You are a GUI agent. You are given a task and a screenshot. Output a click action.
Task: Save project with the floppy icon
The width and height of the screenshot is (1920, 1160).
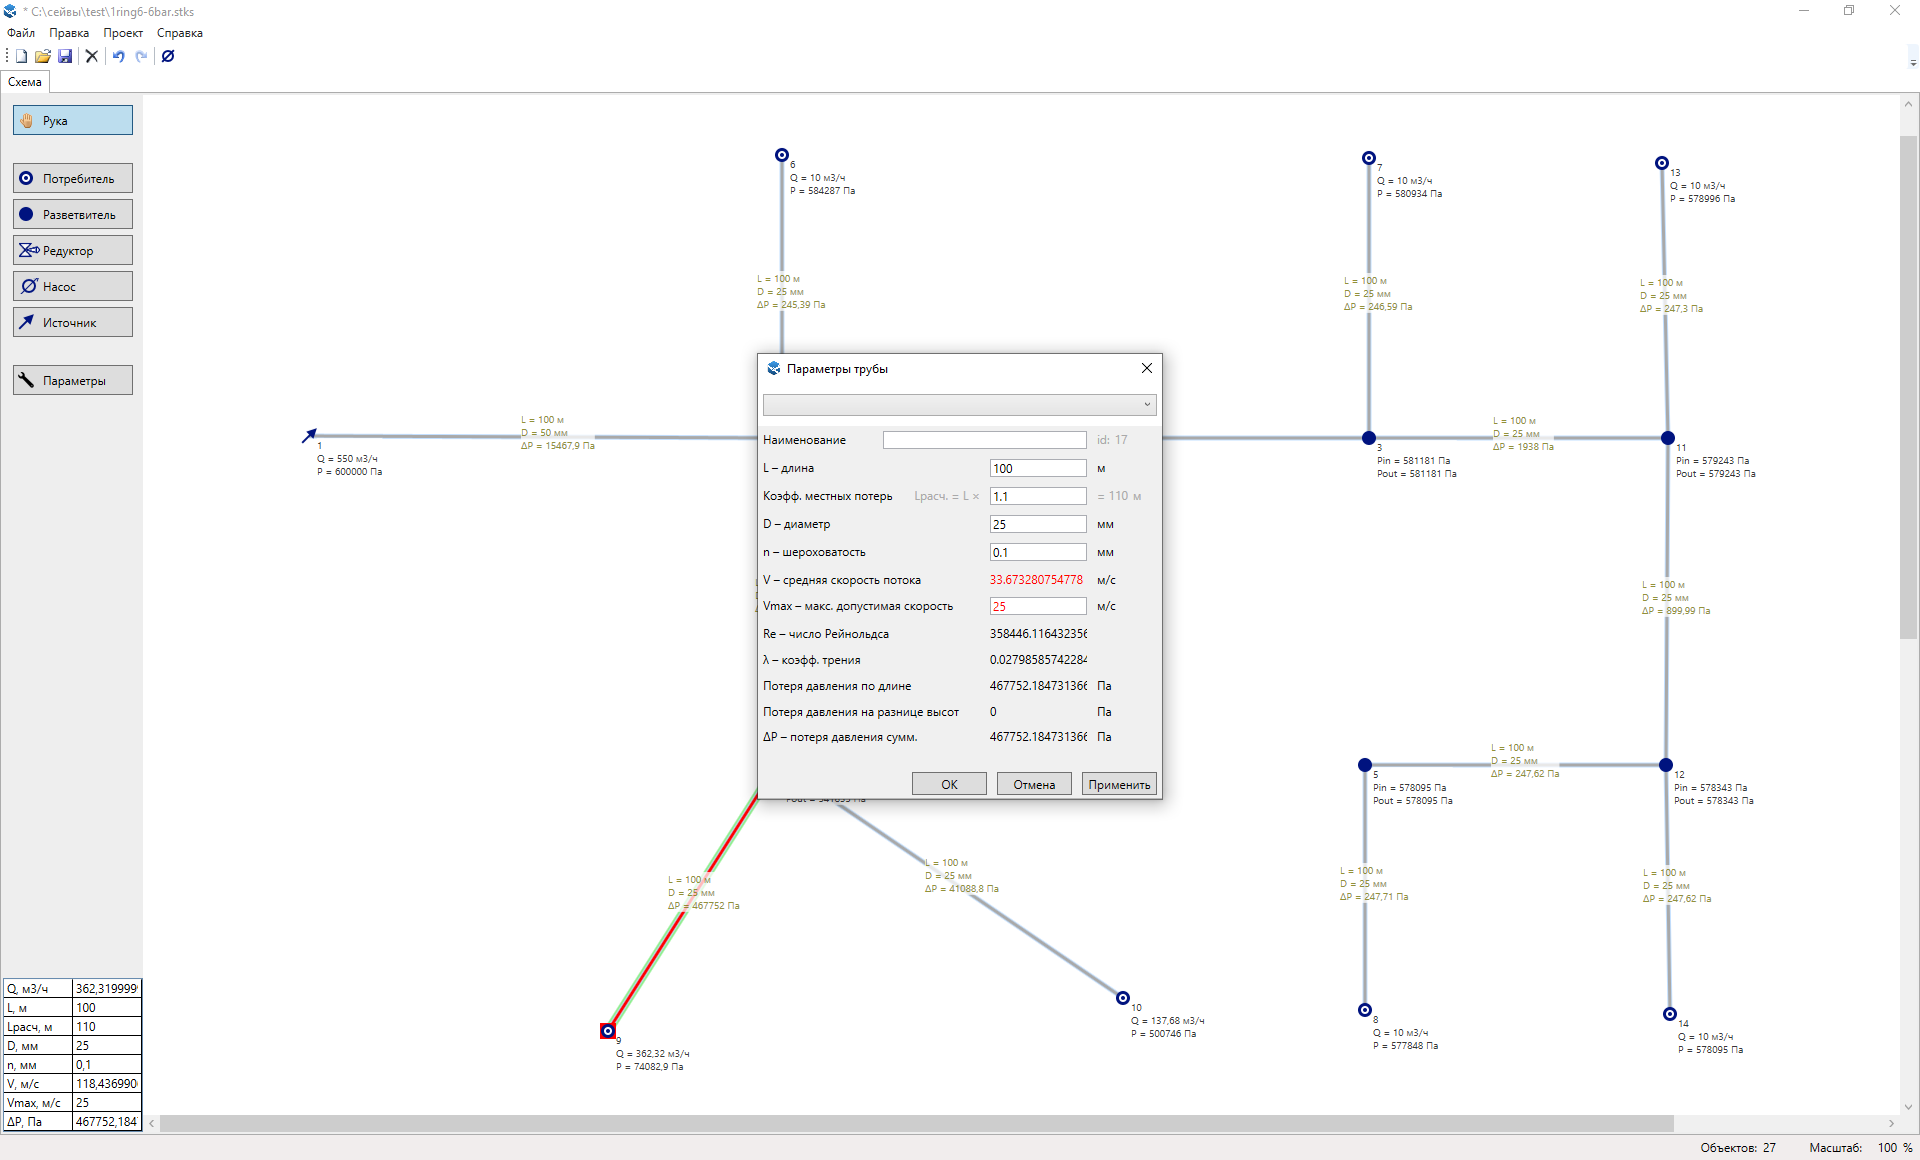tap(65, 56)
